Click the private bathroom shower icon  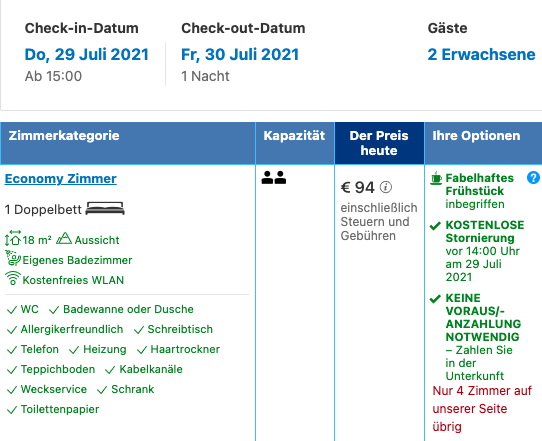coord(13,258)
